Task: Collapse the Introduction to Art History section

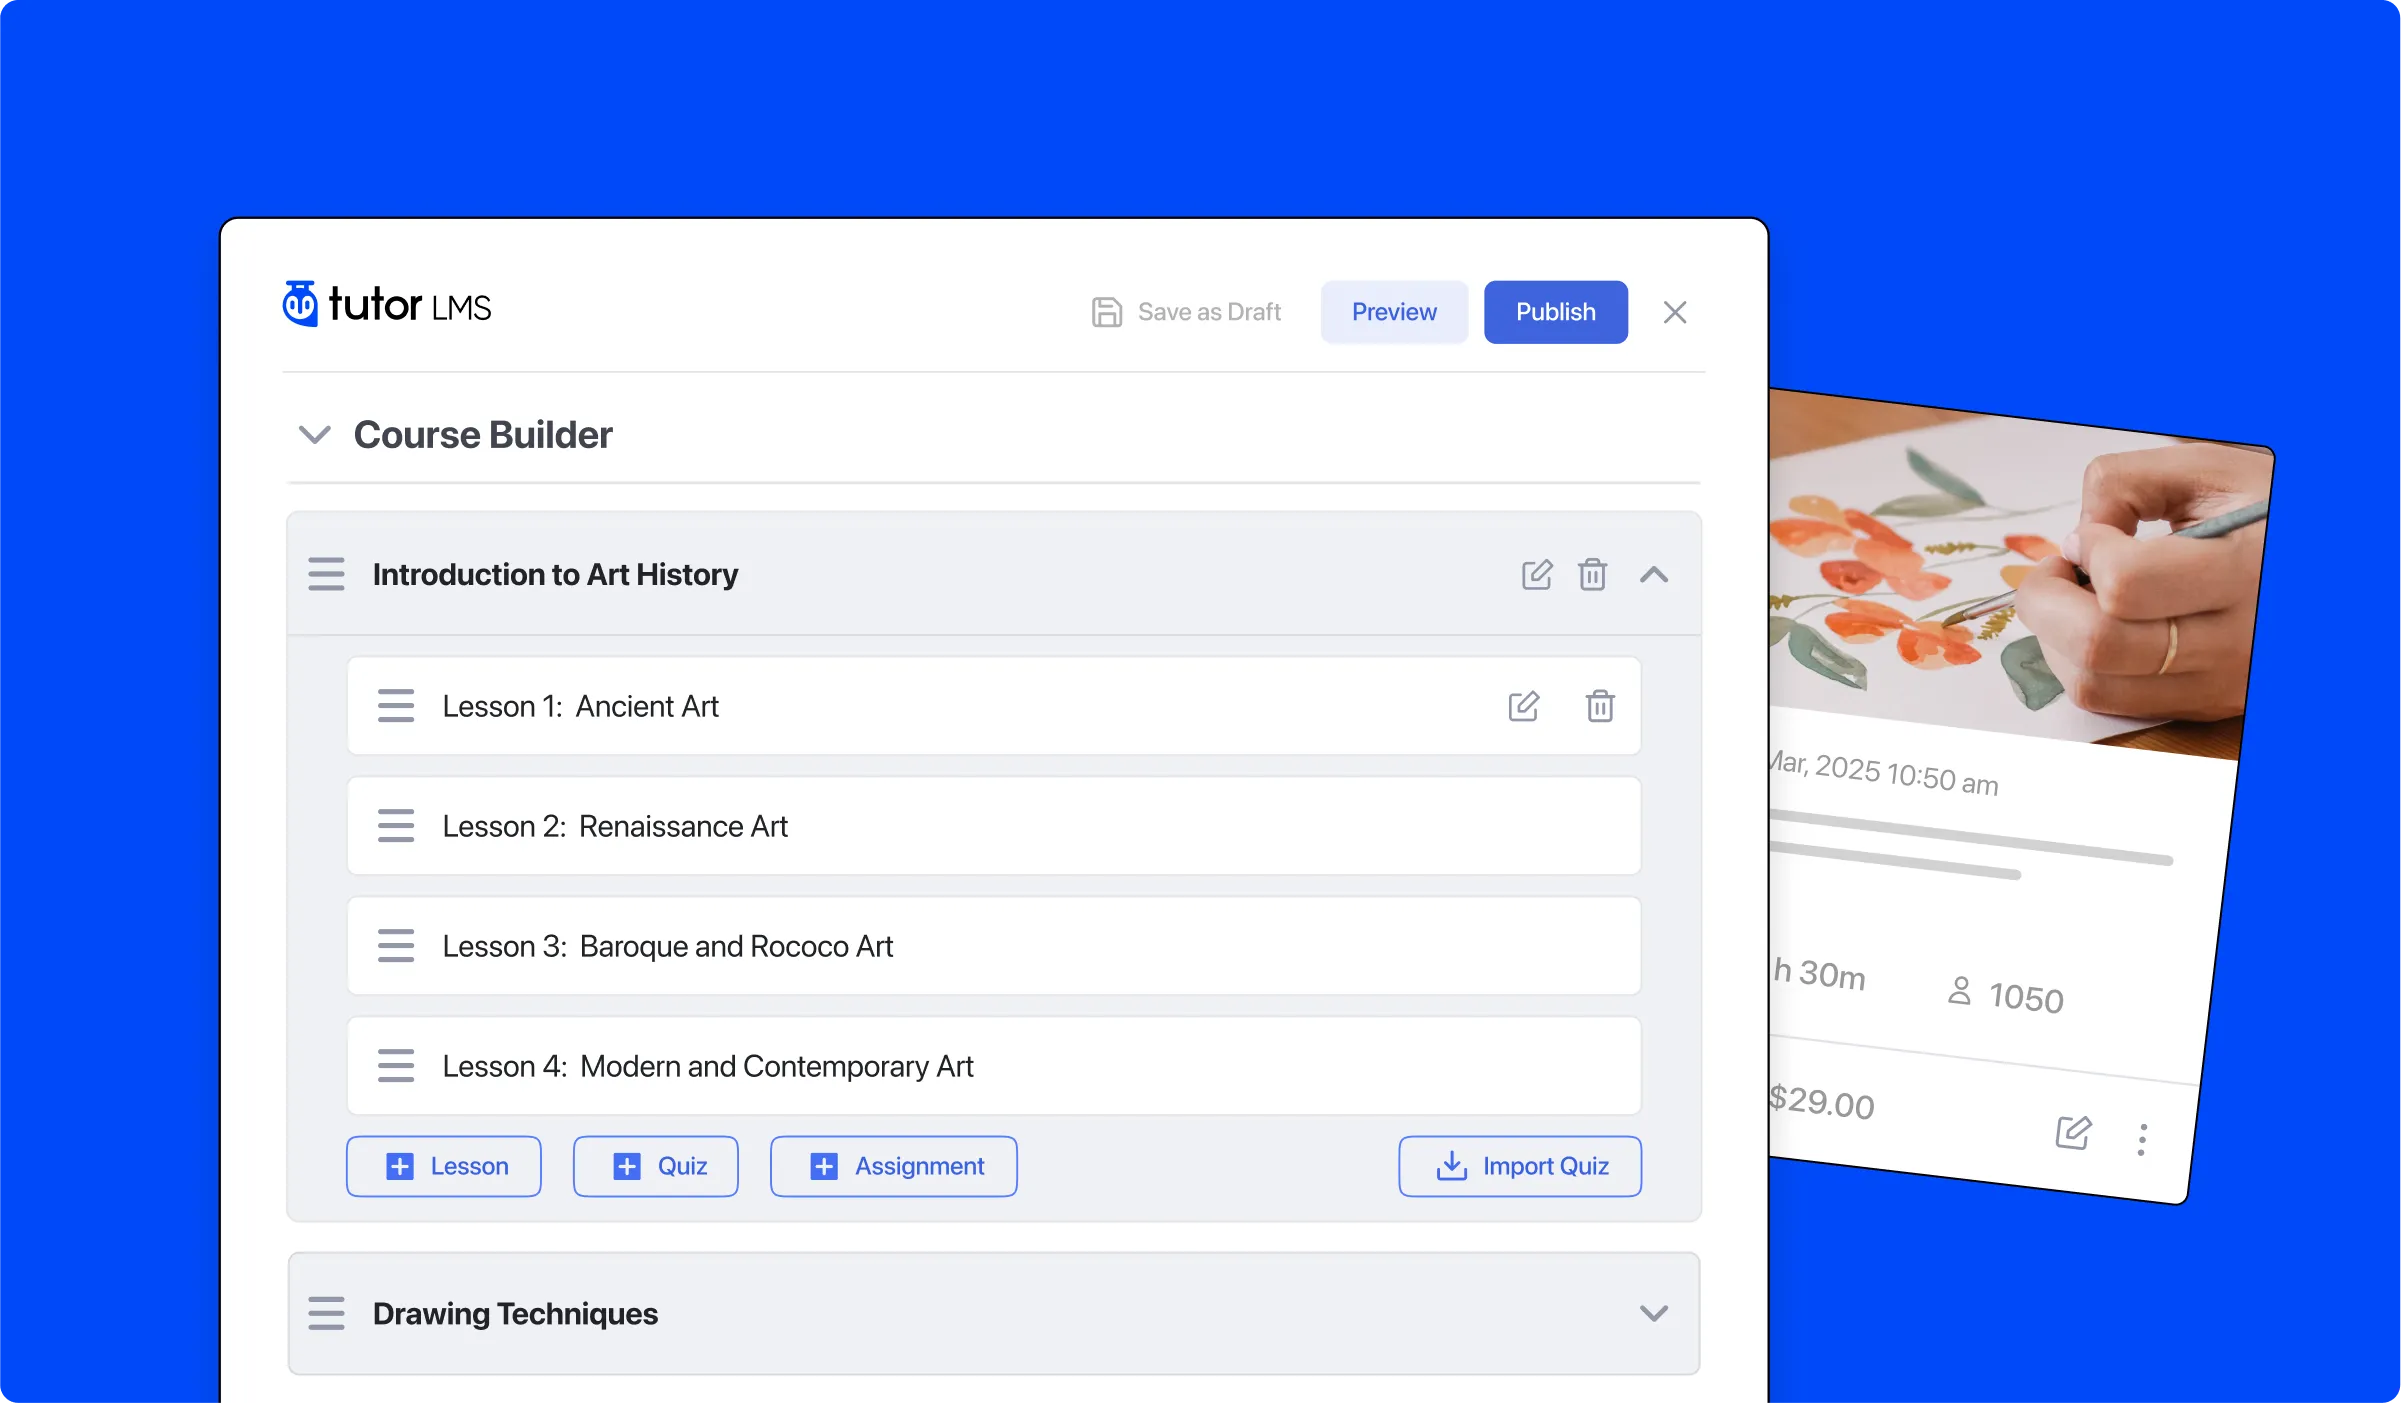Action: pyautogui.click(x=1653, y=575)
